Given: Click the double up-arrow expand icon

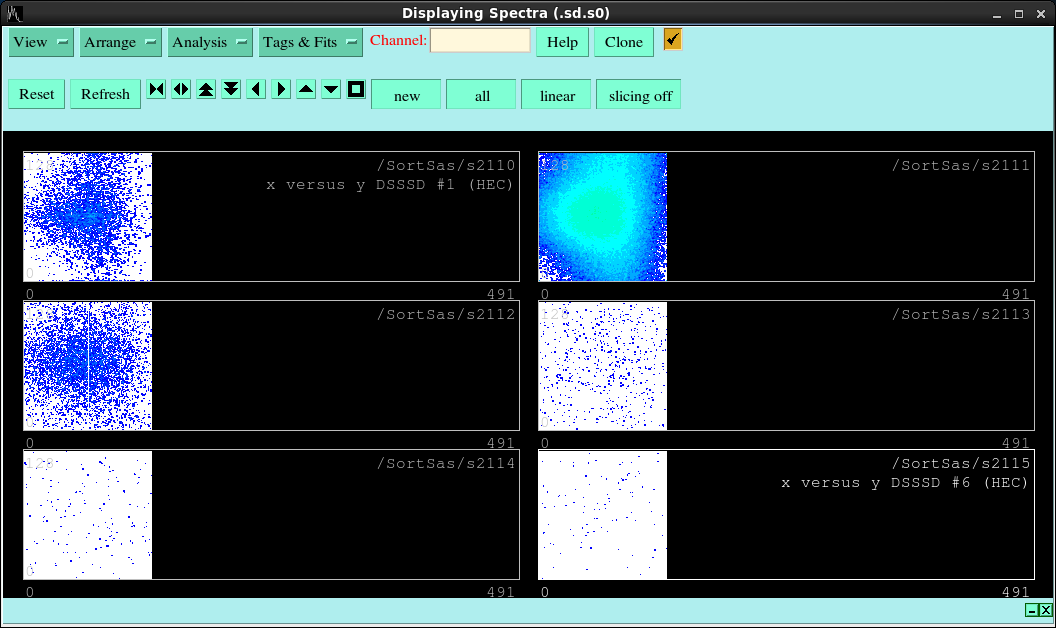Looking at the screenshot, I should [206, 90].
